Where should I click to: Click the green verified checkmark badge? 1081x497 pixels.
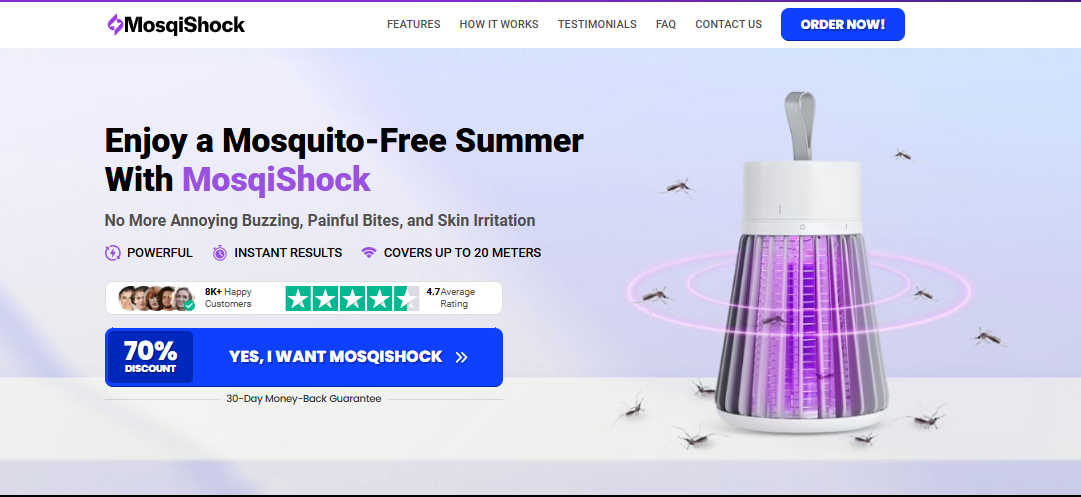click(189, 305)
